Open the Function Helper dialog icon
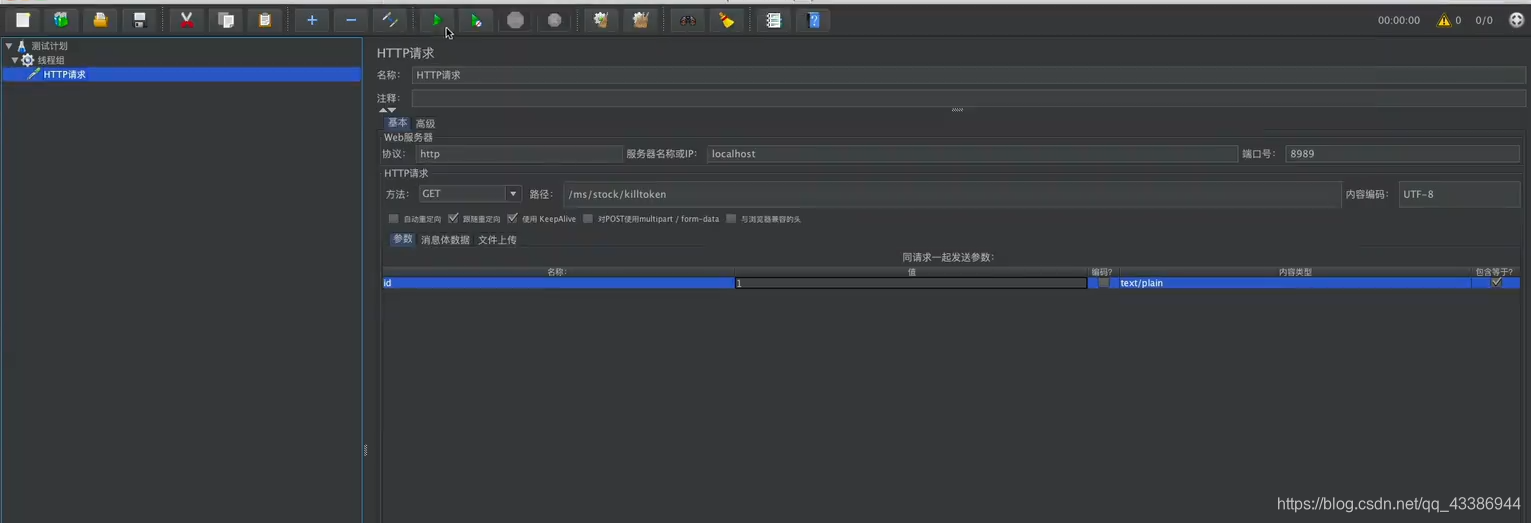This screenshot has height=523, width=1531. pos(773,20)
